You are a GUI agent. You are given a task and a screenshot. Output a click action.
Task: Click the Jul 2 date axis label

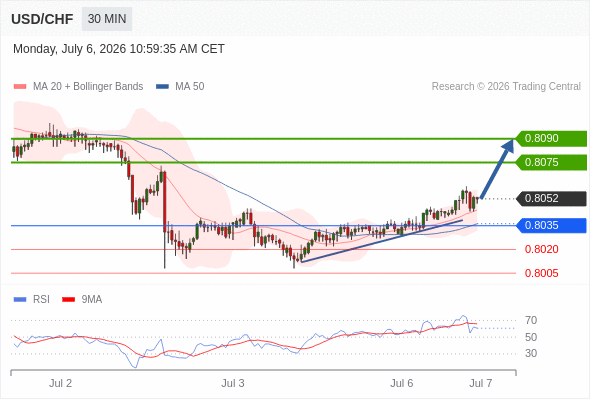[x=60, y=383]
